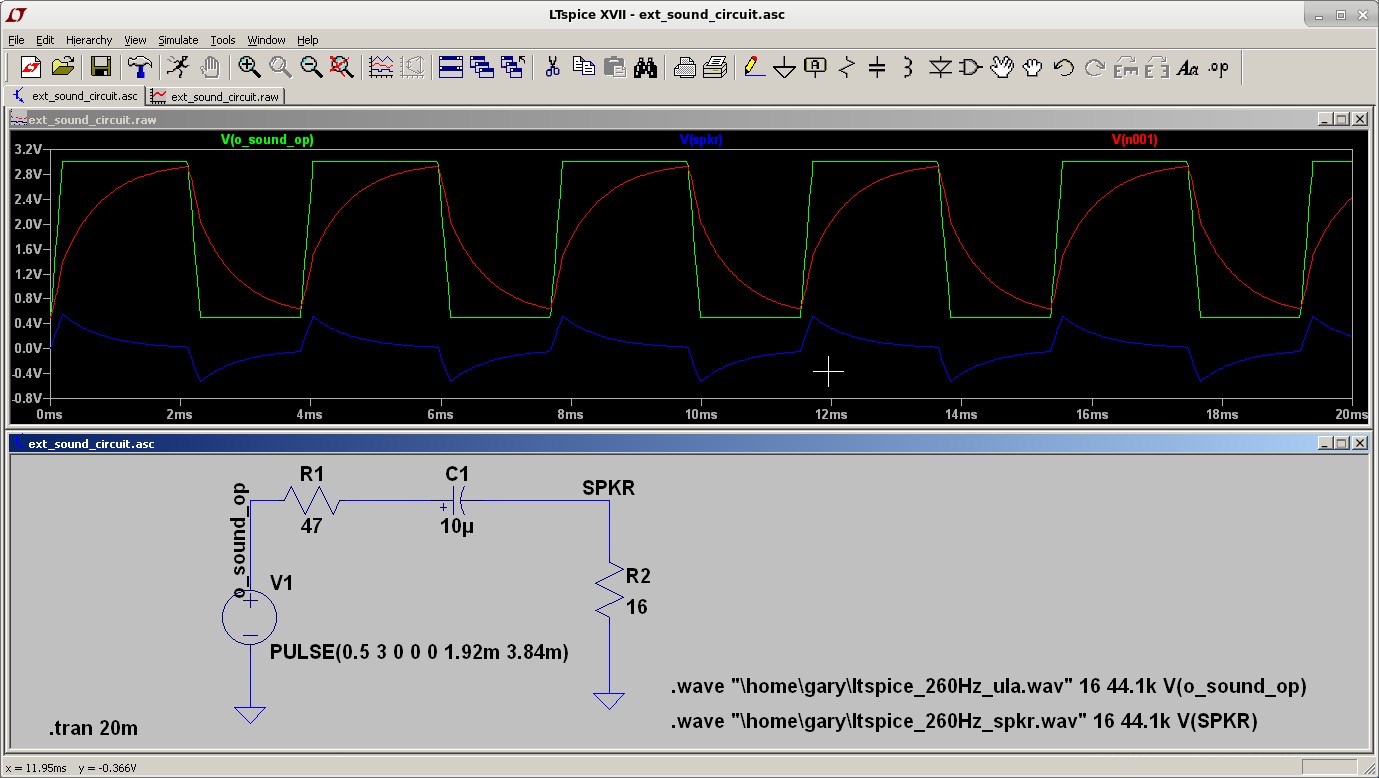The width and height of the screenshot is (1379, 778).
Task: Click the Zoom Out magnifier icon
Action: [311, 67]
